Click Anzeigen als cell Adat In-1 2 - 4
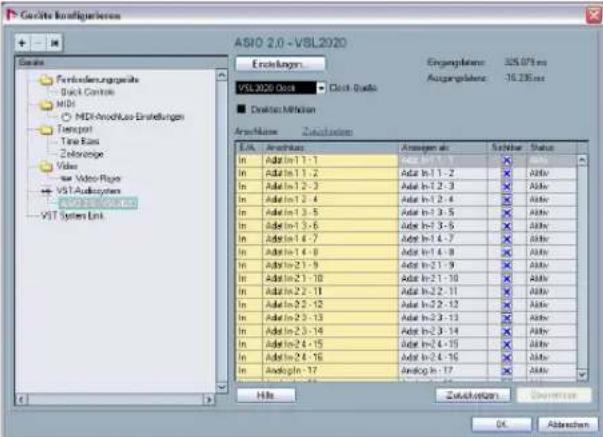603x437 pixels. coord(443,200)
